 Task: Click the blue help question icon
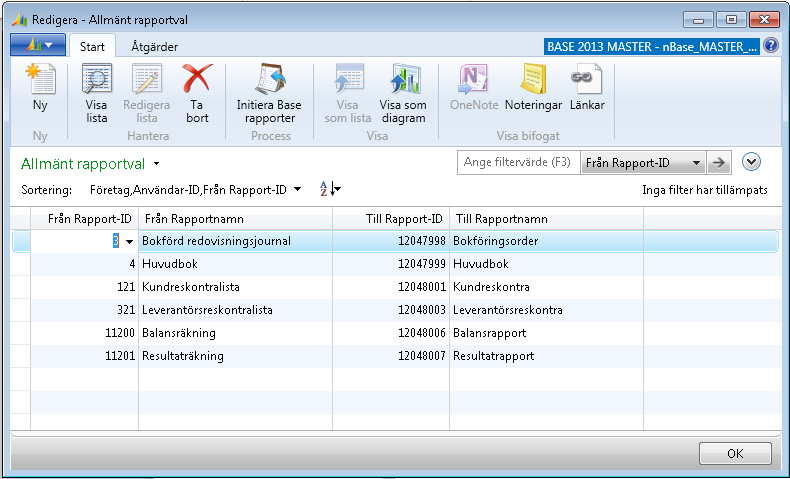click(x=771, y=45)
